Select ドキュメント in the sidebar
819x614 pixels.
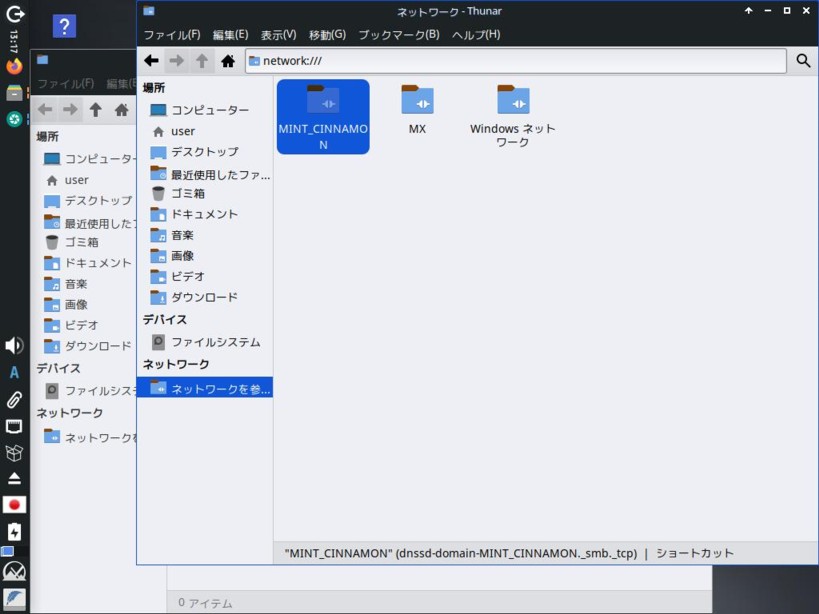pyautogui.click(x=204, y=214)
